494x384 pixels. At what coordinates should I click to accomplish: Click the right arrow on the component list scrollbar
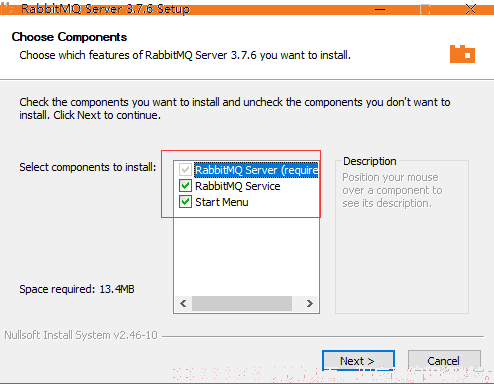tap(310, 303)
